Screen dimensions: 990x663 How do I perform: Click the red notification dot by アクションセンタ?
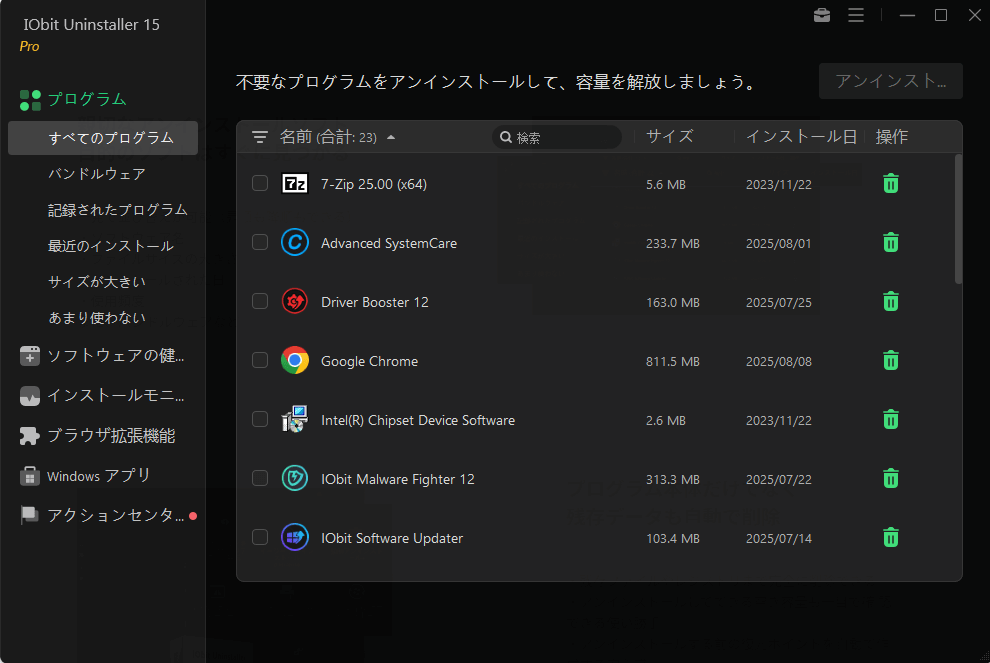click(193, 516)
